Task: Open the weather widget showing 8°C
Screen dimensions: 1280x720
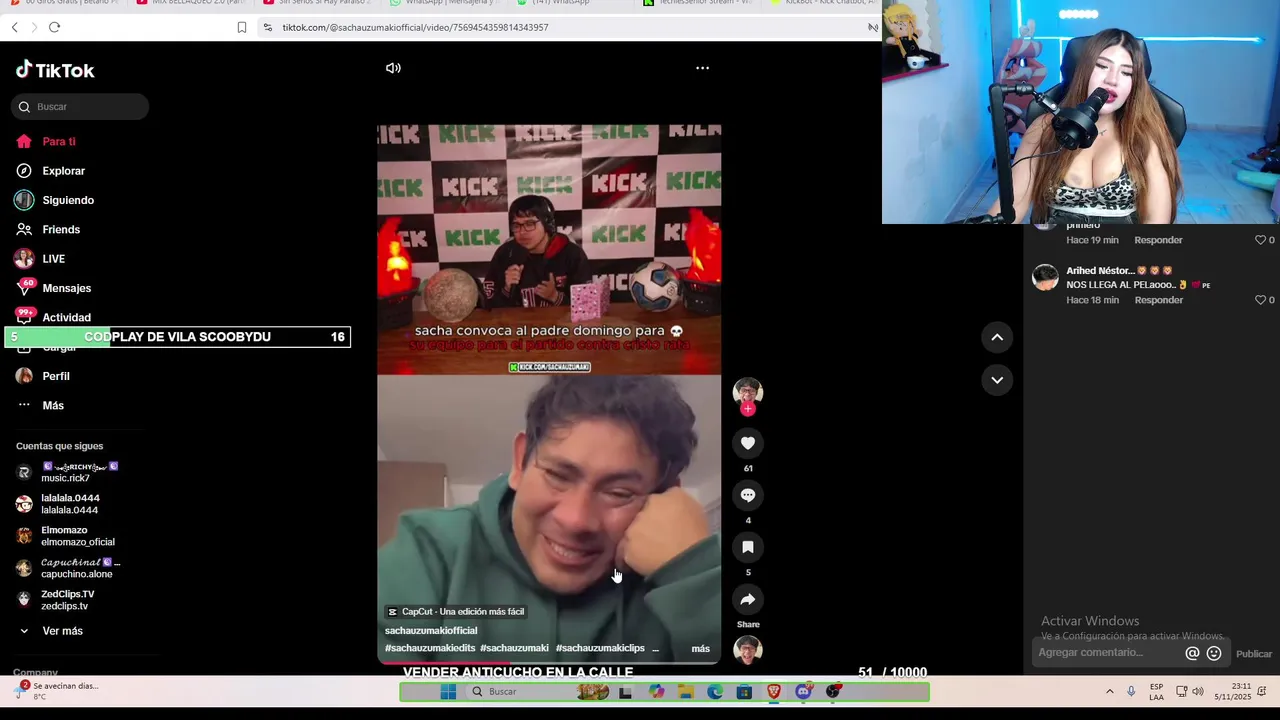Action: tap(56, 691)
